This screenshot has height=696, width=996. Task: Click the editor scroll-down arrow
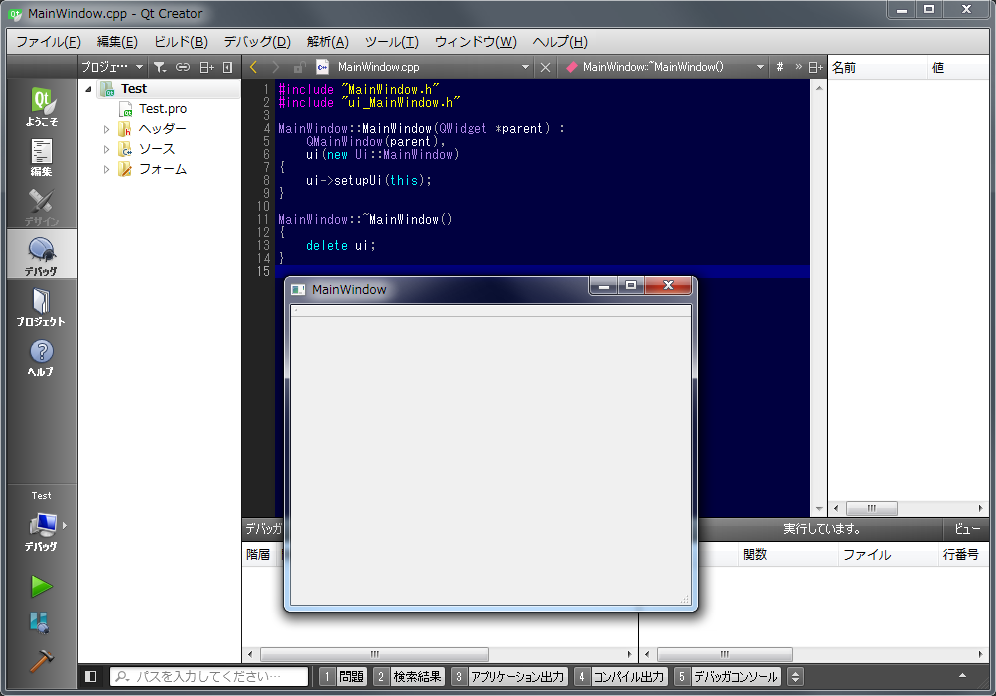click(819, 509)
